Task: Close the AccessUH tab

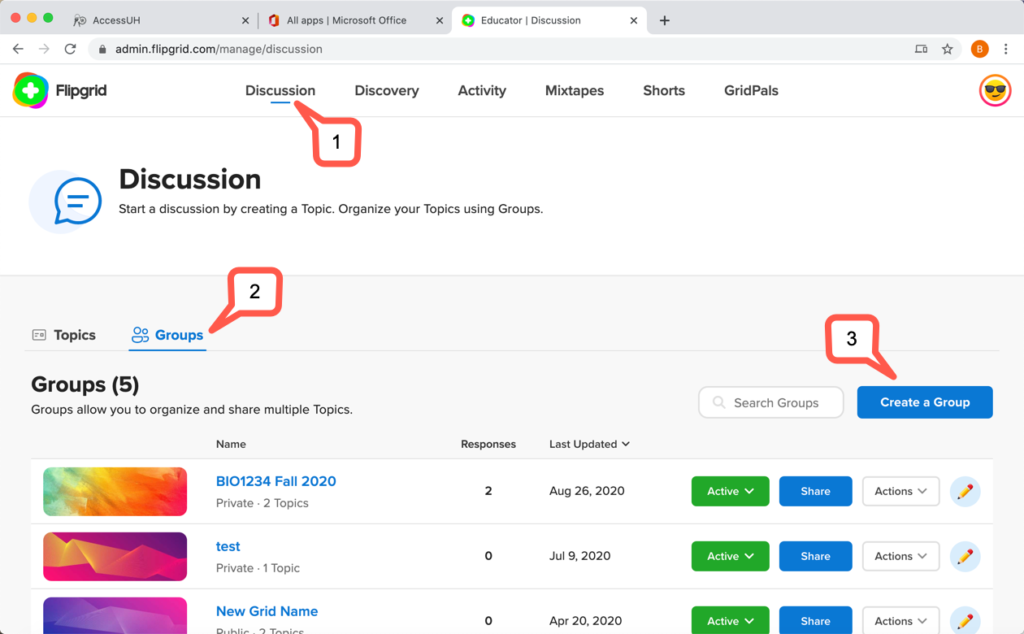Action: click(245, 21)
